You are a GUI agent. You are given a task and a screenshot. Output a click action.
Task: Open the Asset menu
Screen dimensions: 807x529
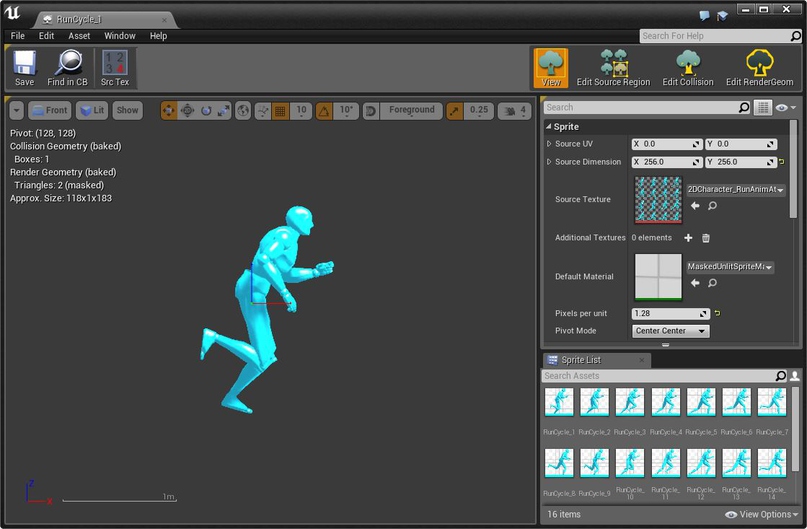(x=79, y=36)
